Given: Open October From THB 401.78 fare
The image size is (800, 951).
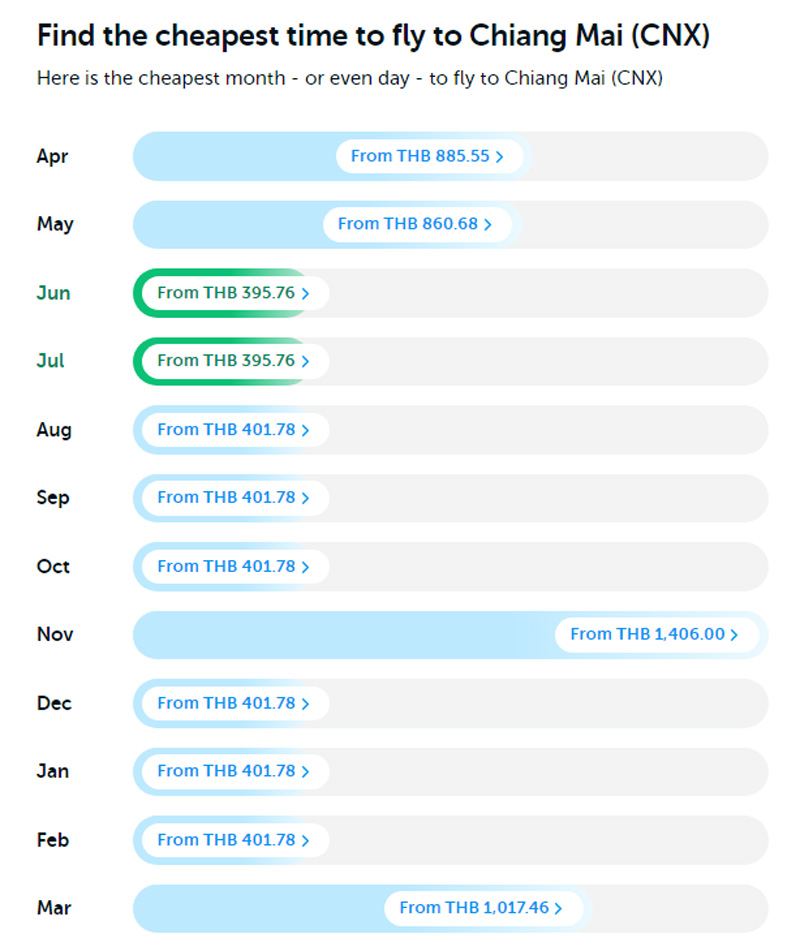Looking at the screenshot, I should (x=226, y=567).
